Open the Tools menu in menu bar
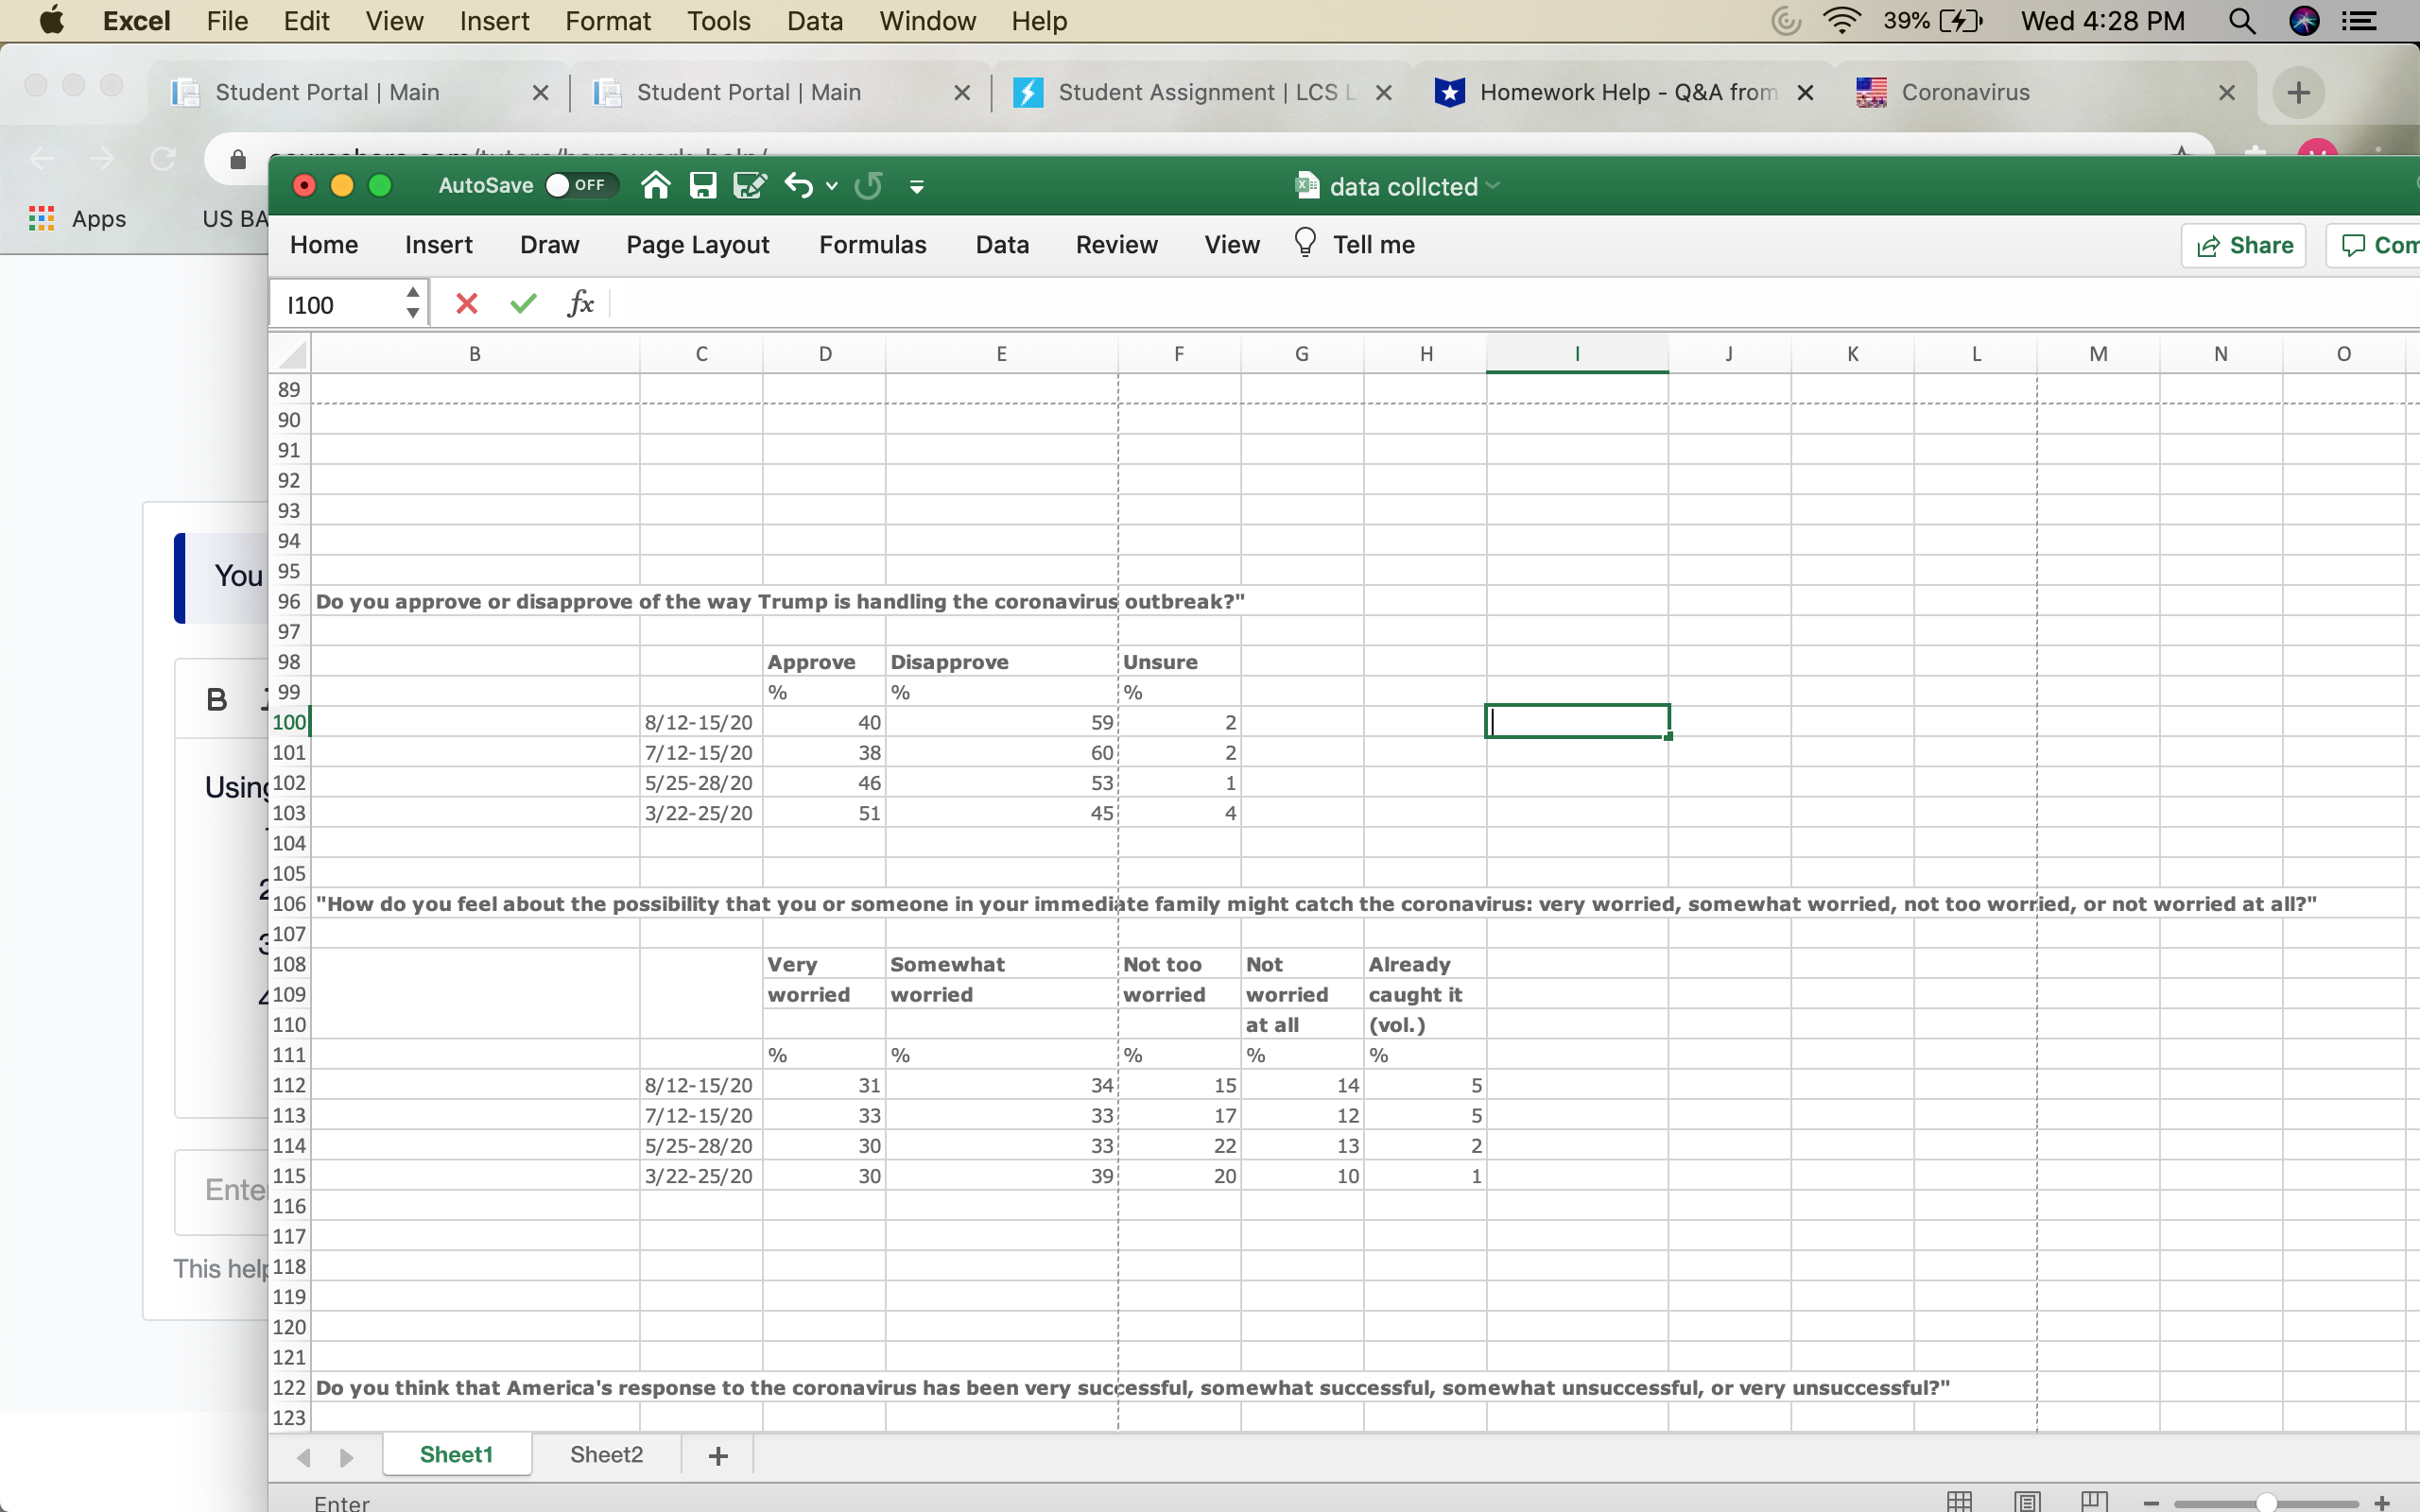This screenshot has height=1512, width=2420. click(x=718, y=21)
